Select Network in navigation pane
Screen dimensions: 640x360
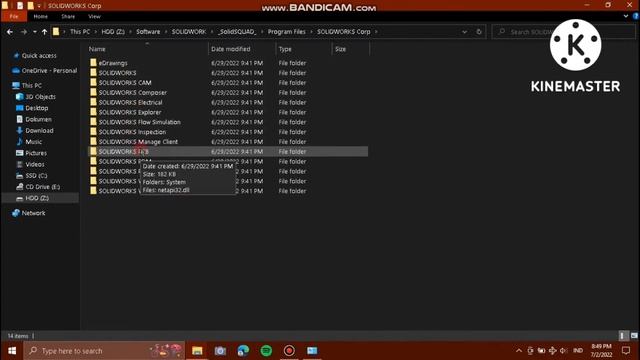point(29,213)
